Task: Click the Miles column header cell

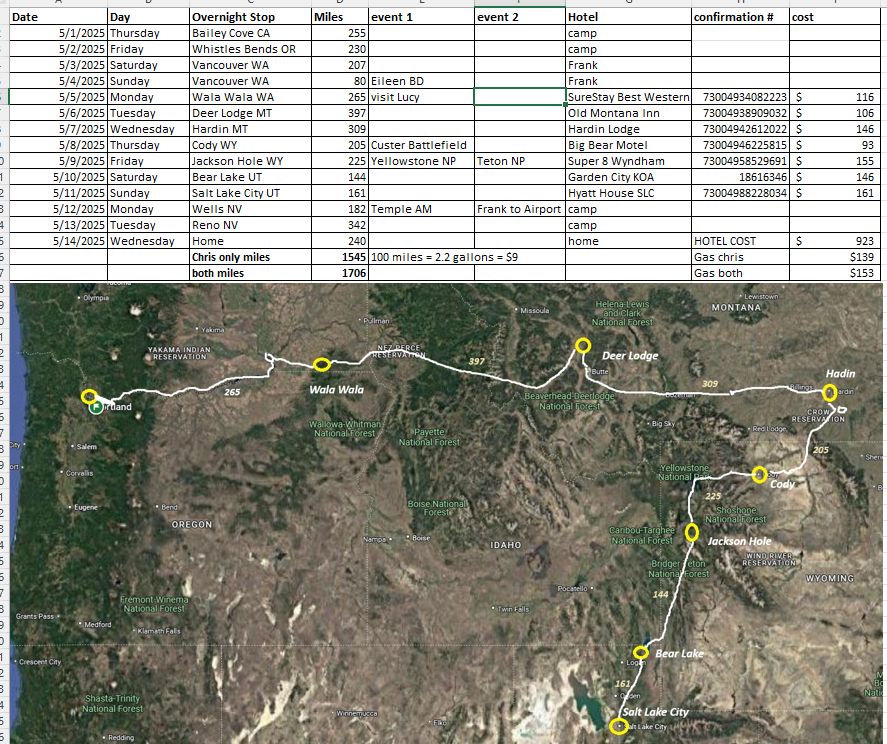Action: click(x=338, y=17)
